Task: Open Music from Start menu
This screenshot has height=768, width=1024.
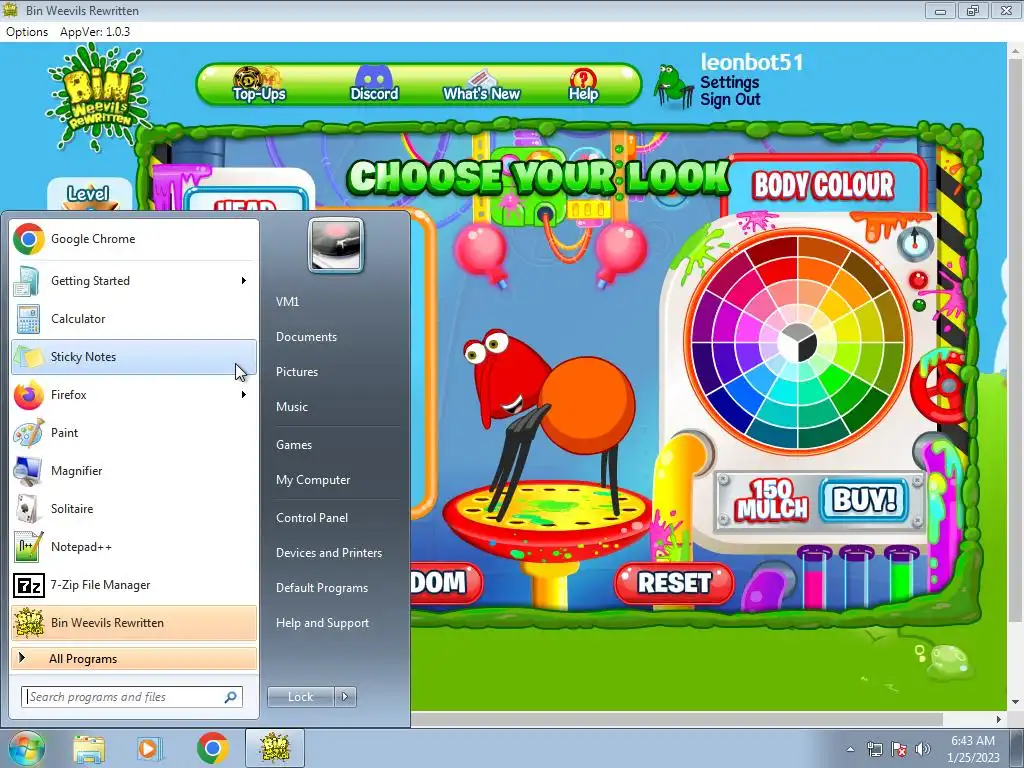Action: [x=292, y=407]
